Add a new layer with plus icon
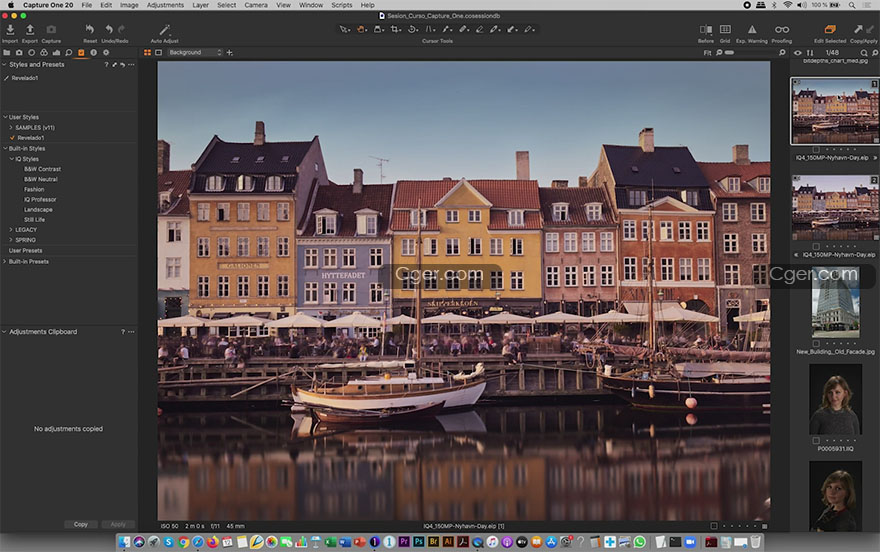The image size is (880, 552). pyautogui.click(x=230, y=52)
